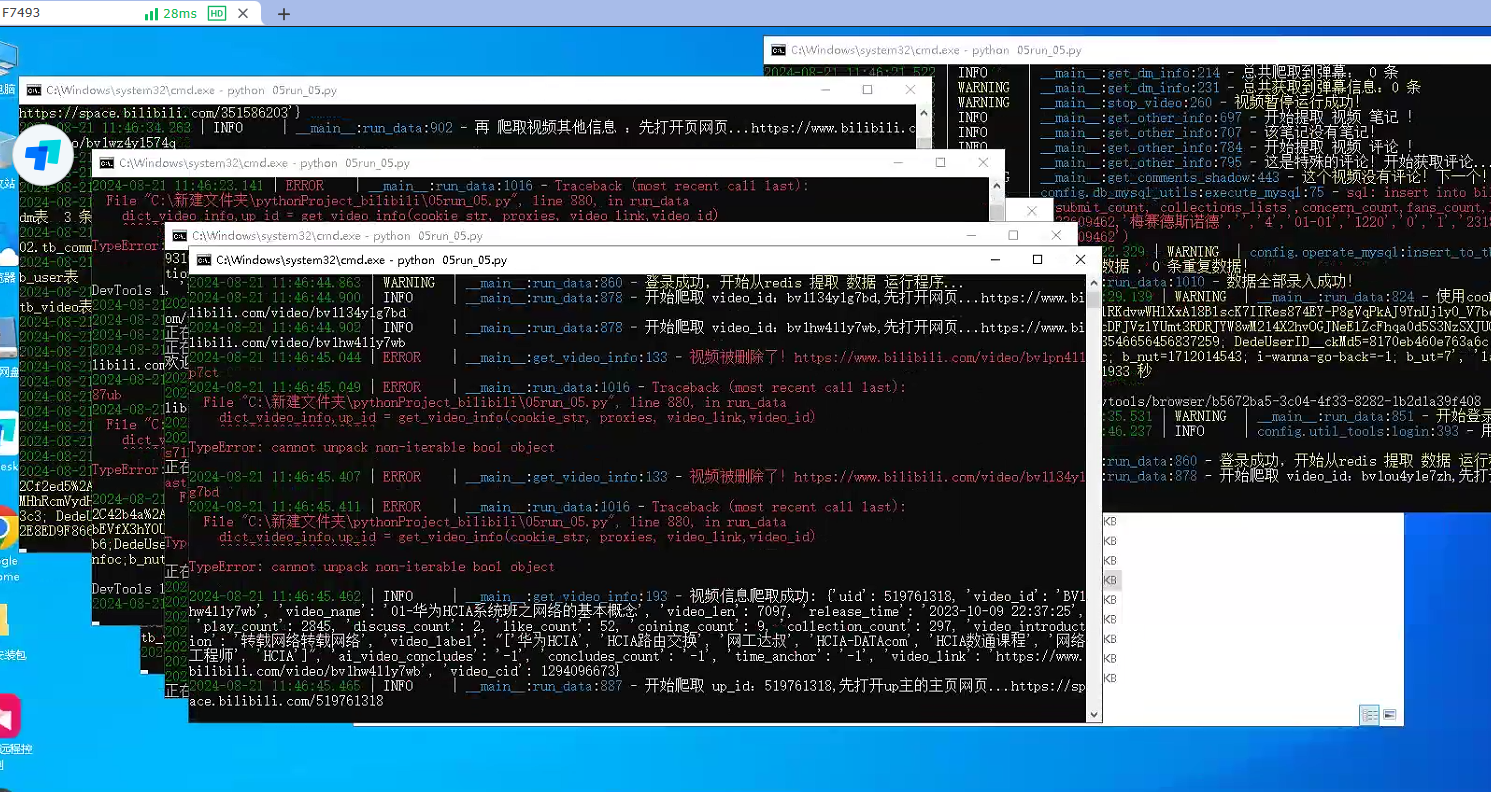Open cmd system menu icon of the '视频信息爬取成功' window

(205, 260)
